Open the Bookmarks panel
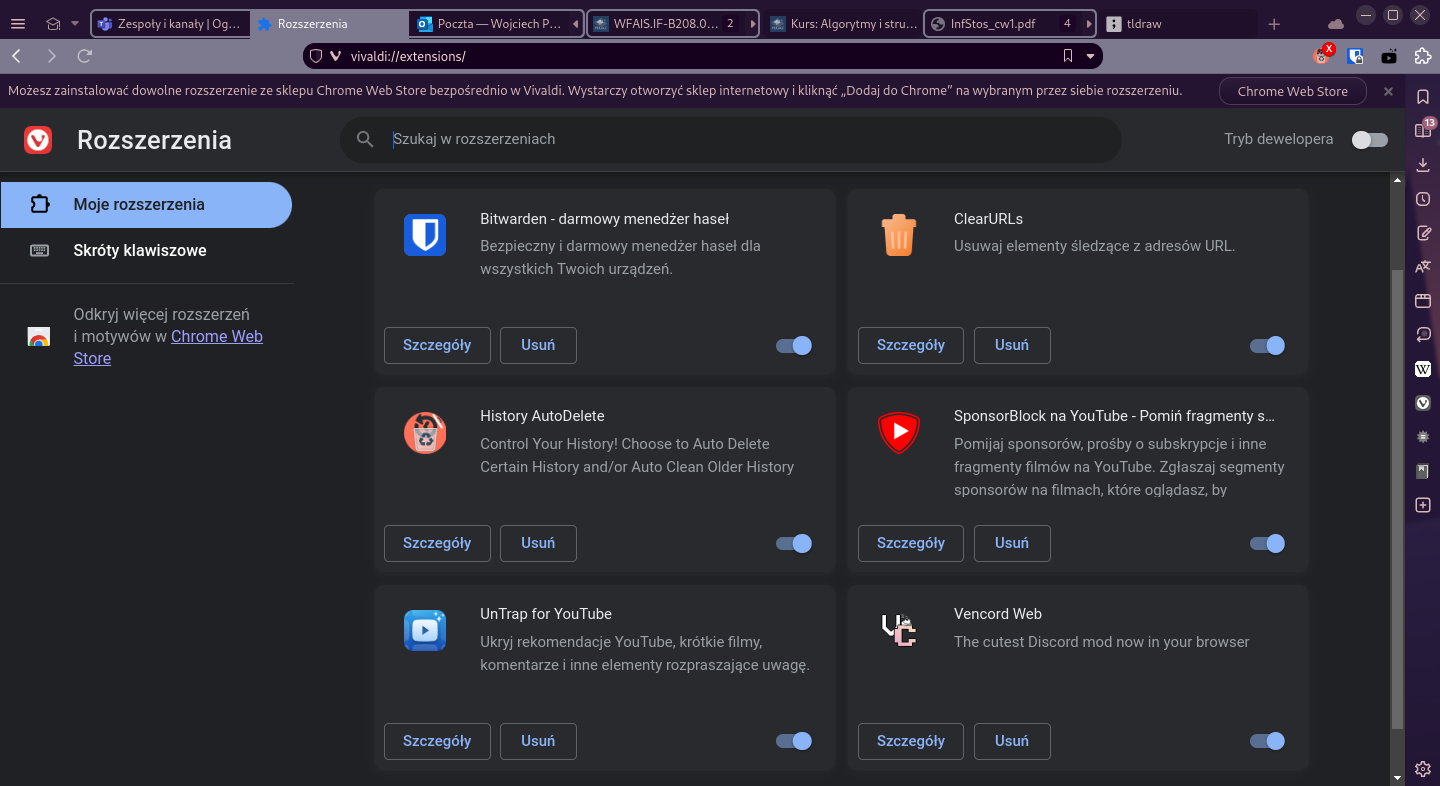This screenshot has height=786, width=1440. coord(1423,97)
